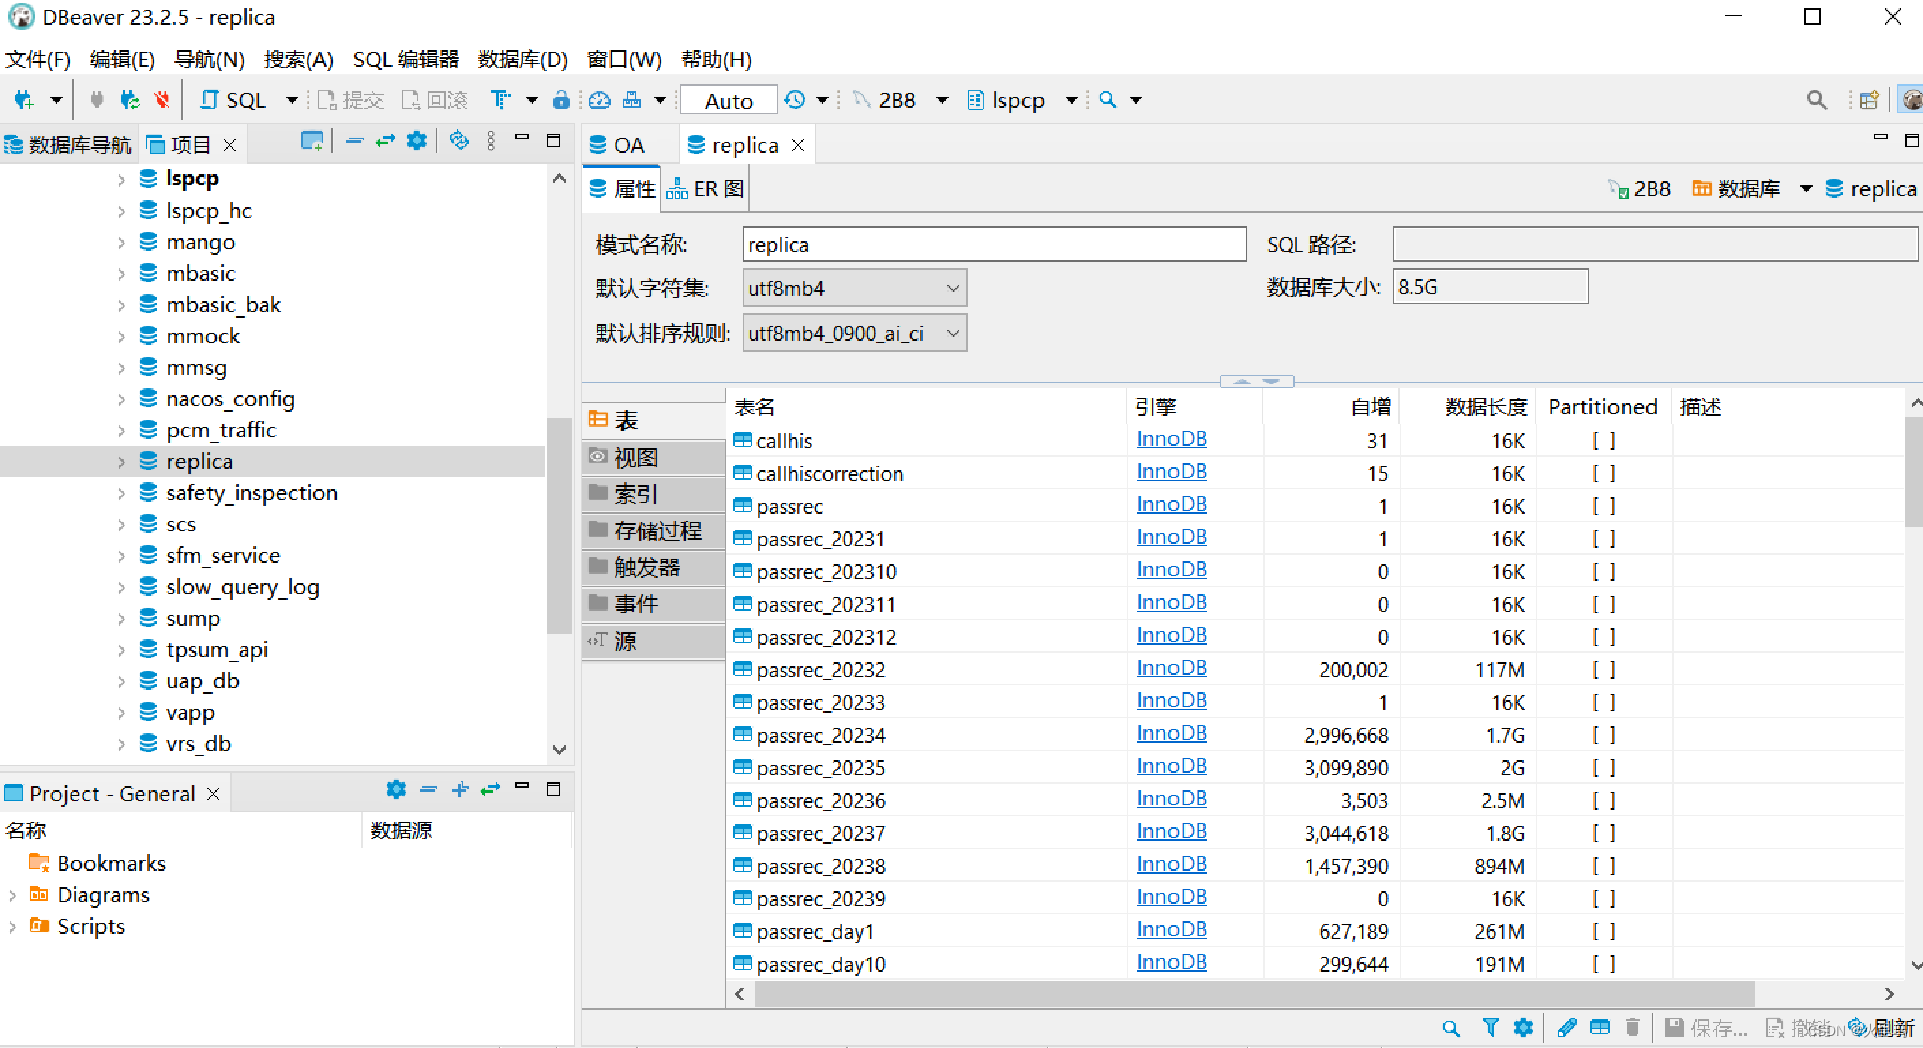Toggle Partitioned checkbox for passrec row
Viewport: 1923px width, 1048px height.
[1604, 507]
